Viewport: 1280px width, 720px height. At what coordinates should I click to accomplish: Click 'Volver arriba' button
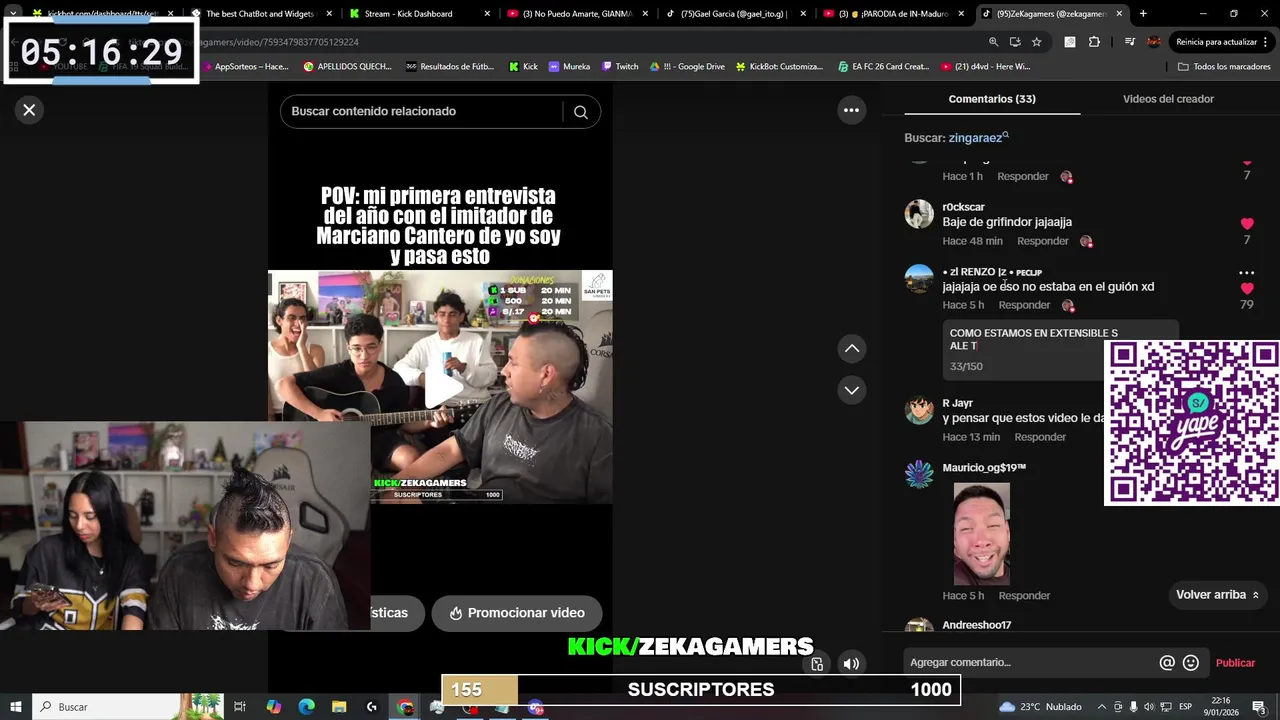click(x=1217, y=595)
